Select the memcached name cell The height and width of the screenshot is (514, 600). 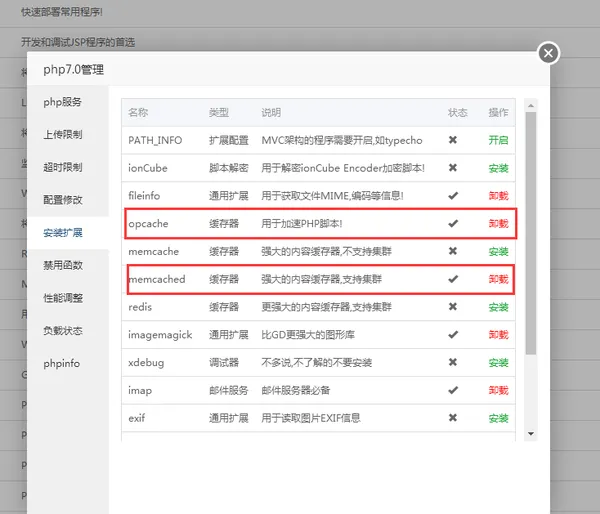point(157,279)
